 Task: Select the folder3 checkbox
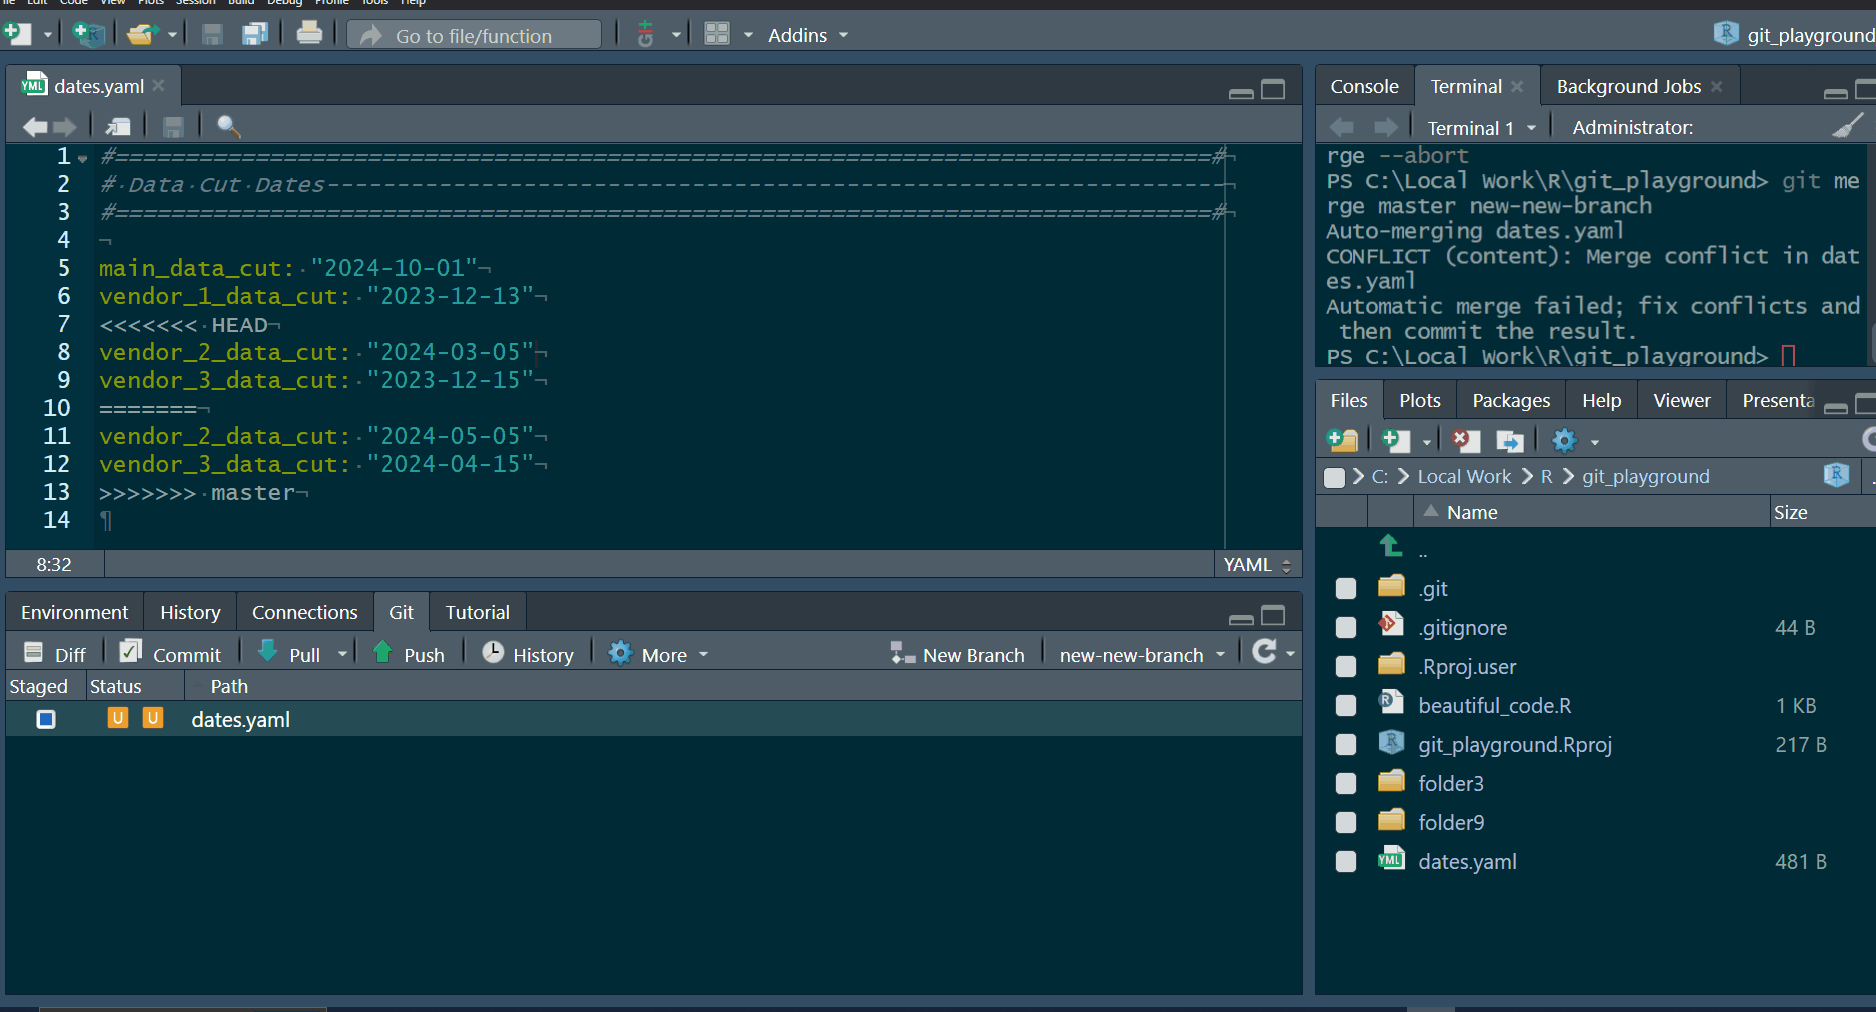1346,784
